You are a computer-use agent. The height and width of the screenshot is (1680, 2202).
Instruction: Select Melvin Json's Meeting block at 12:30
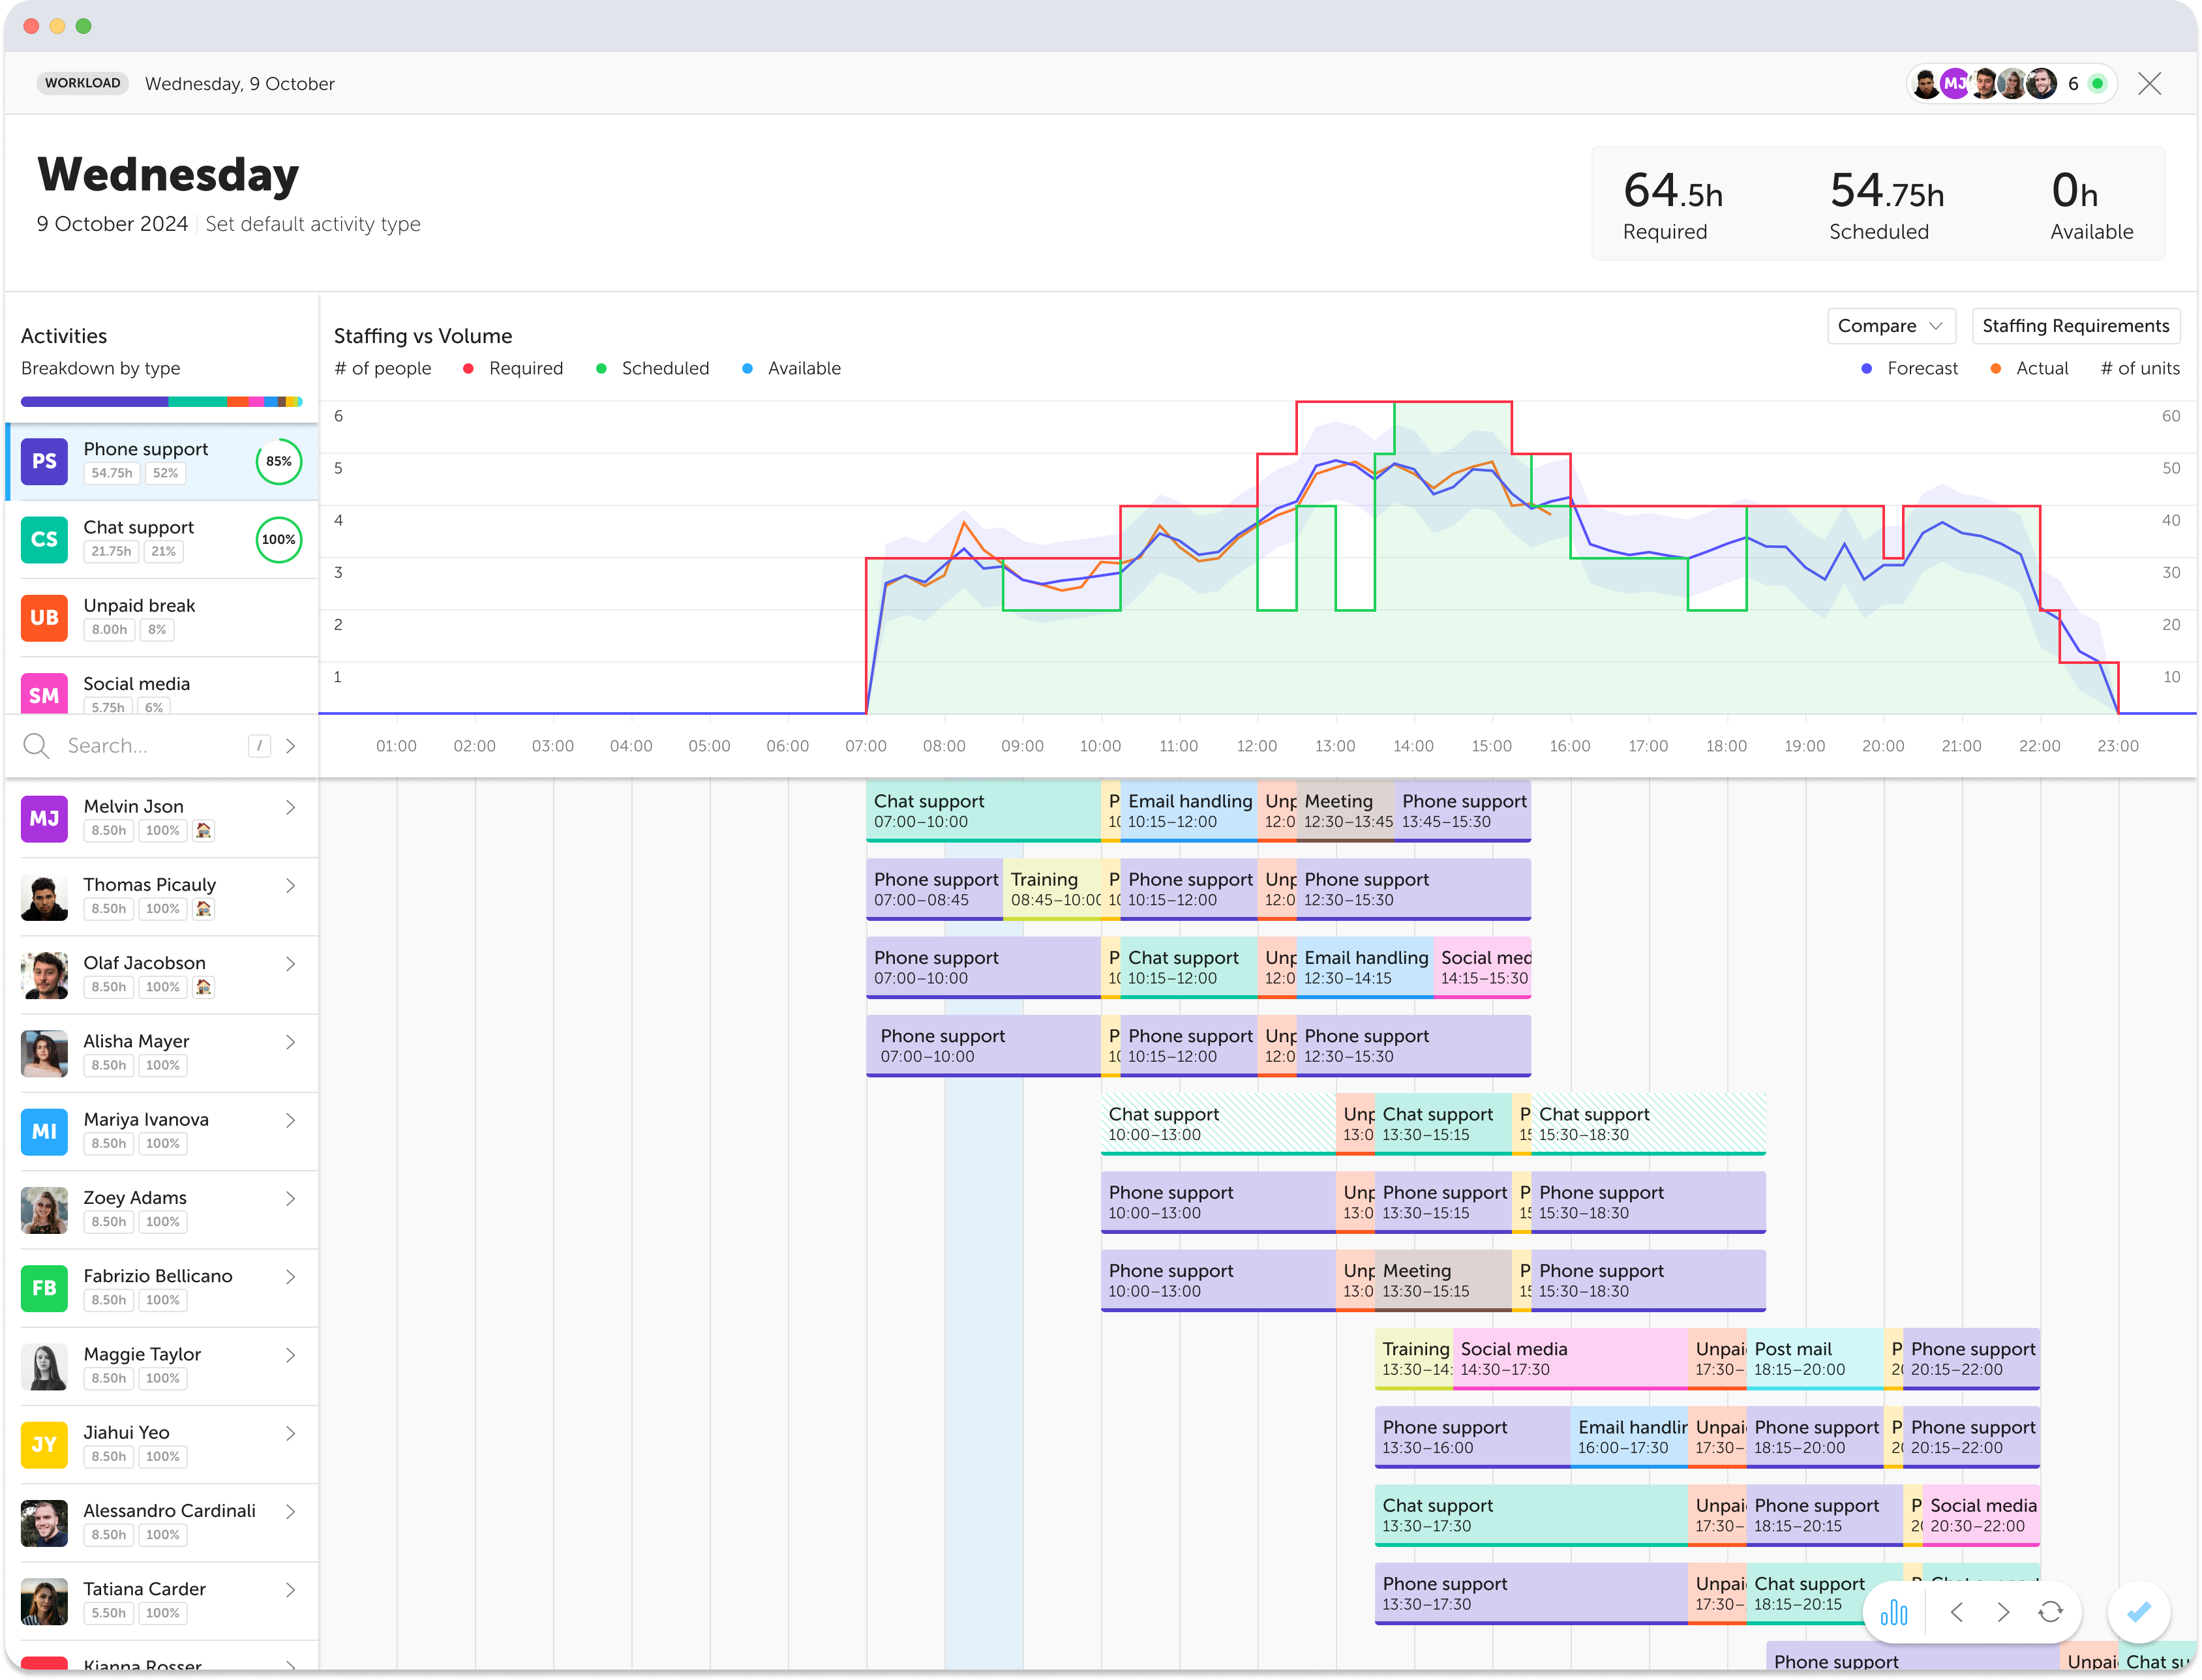(1345, 810)
